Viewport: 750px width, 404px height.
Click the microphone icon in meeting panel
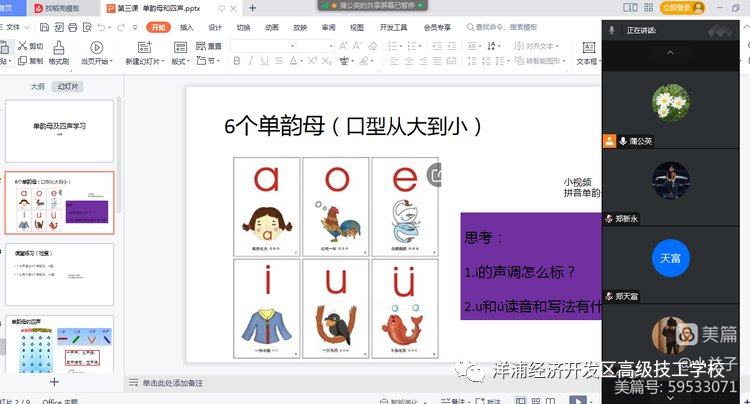coord(612,30)
